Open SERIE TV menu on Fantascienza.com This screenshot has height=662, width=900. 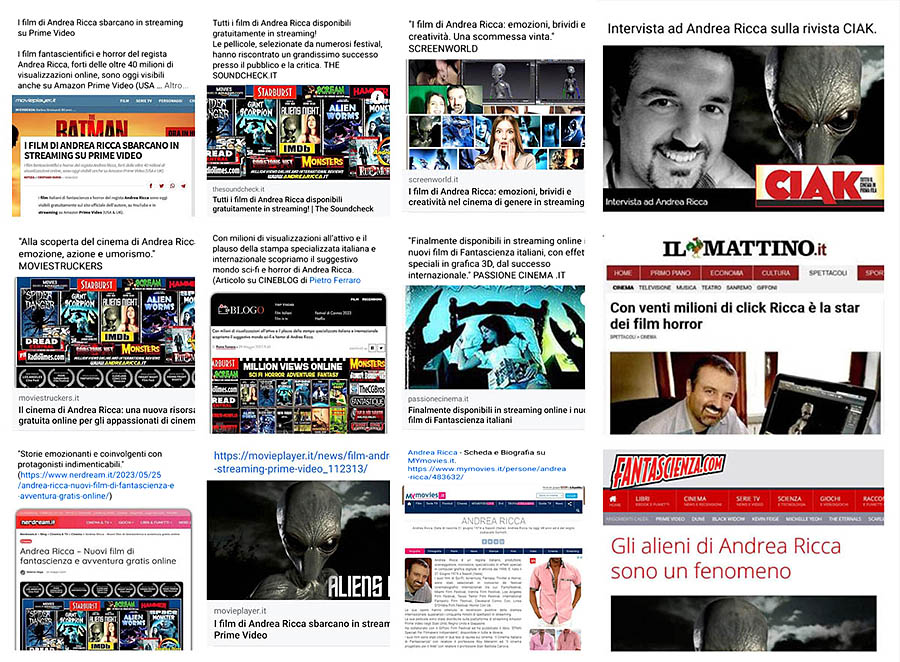pos(748,501)
